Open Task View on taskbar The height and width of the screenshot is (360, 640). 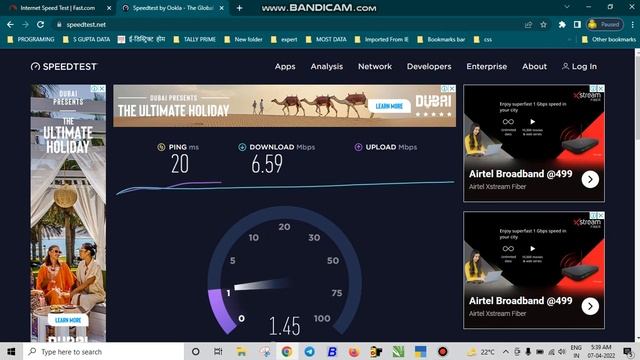[x=218, y=351]
